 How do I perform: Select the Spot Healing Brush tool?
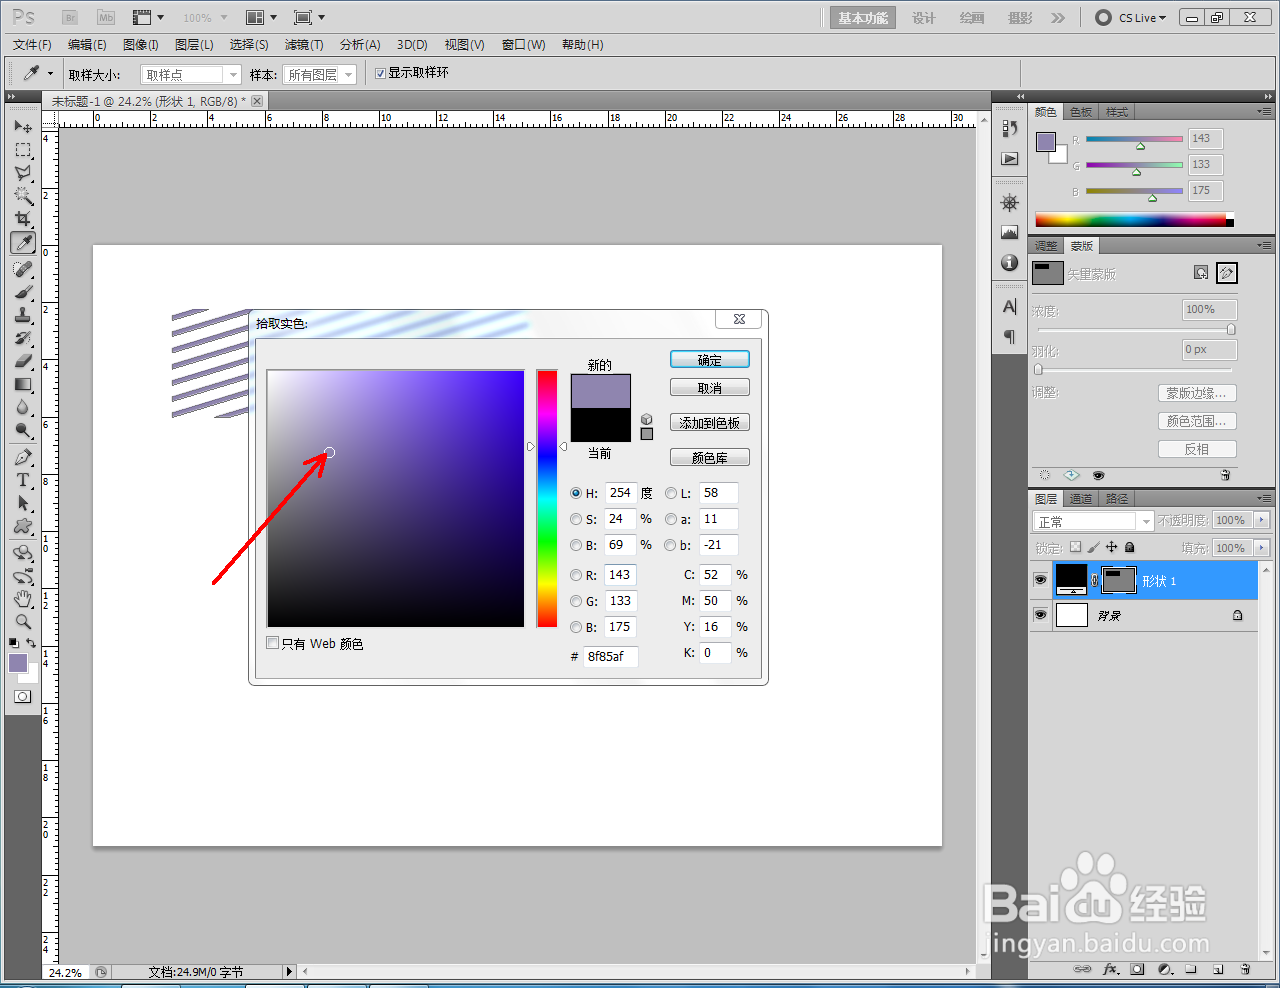tap(23, 269)
